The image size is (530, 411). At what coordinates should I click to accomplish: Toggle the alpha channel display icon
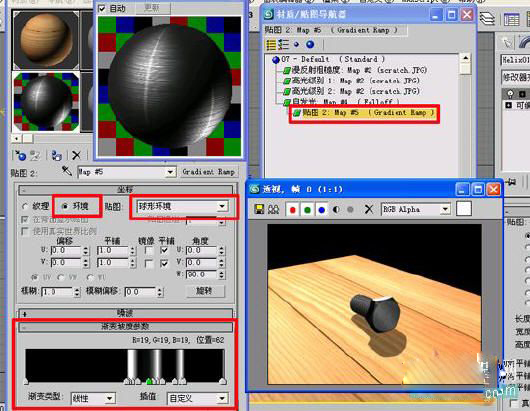tap(336, 210)
